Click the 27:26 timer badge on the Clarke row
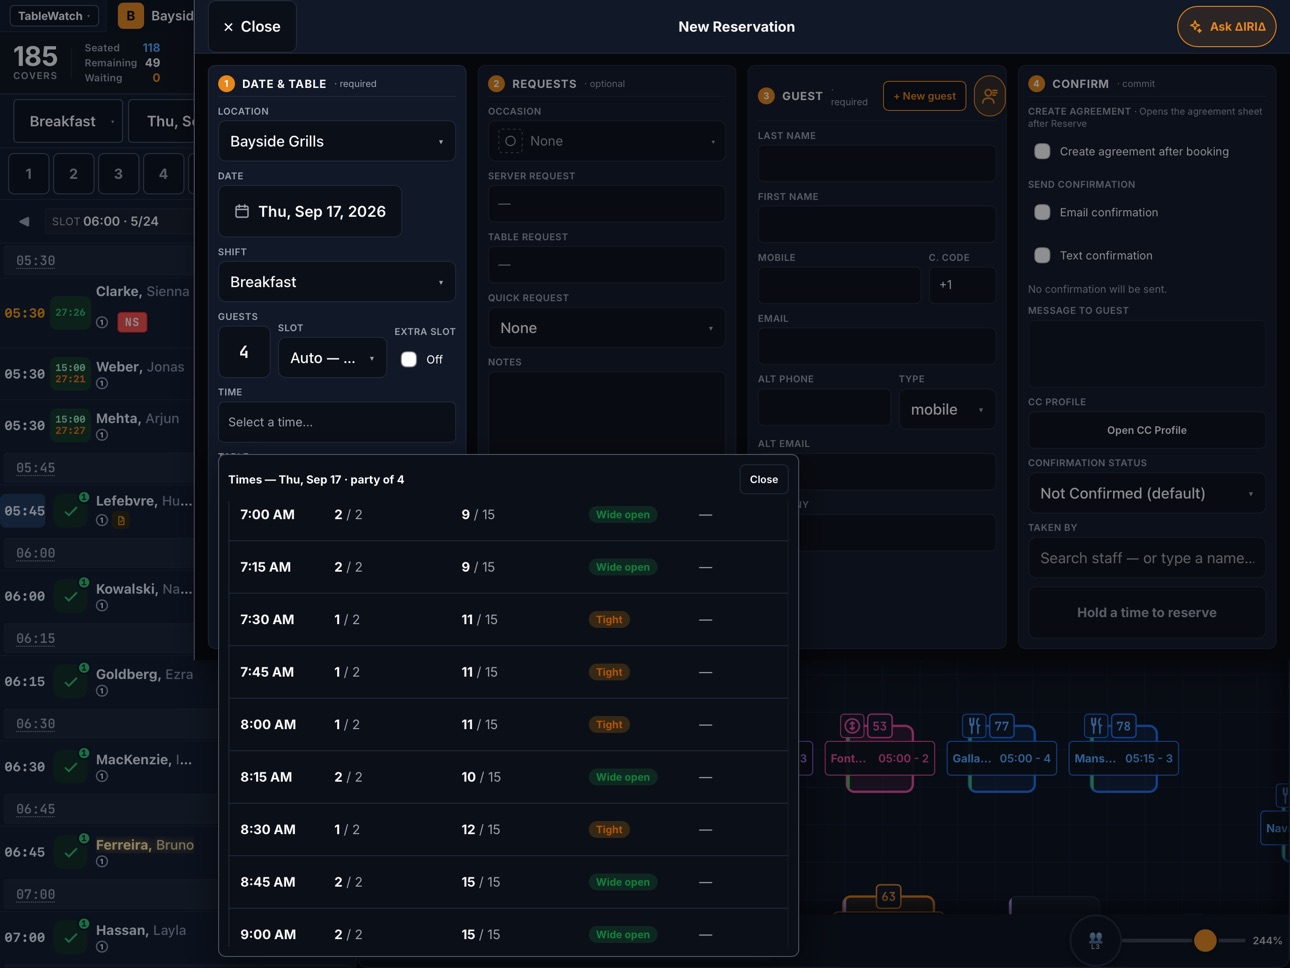The image size is (1290, 968). click(x=70, y=313)
